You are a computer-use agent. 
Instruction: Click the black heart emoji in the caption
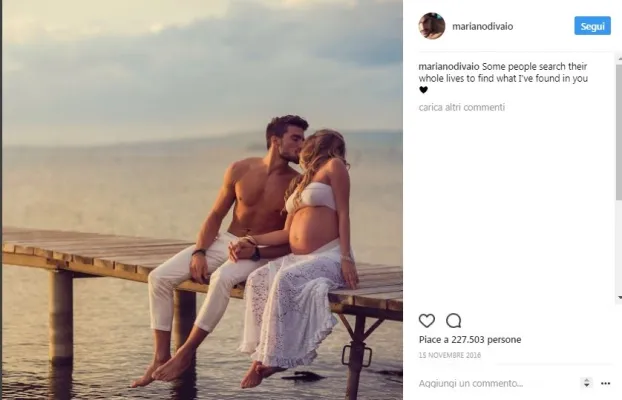(x=423, y=90)
